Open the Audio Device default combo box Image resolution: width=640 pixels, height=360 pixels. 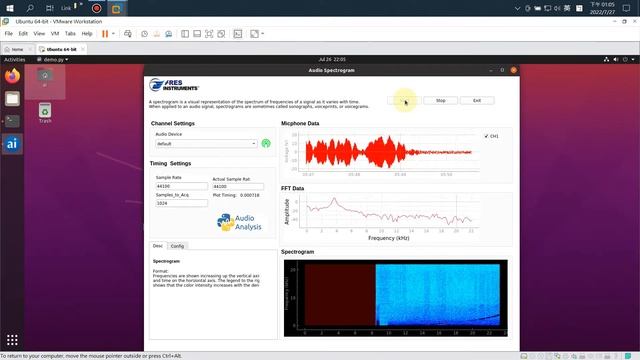coord(206,144)
